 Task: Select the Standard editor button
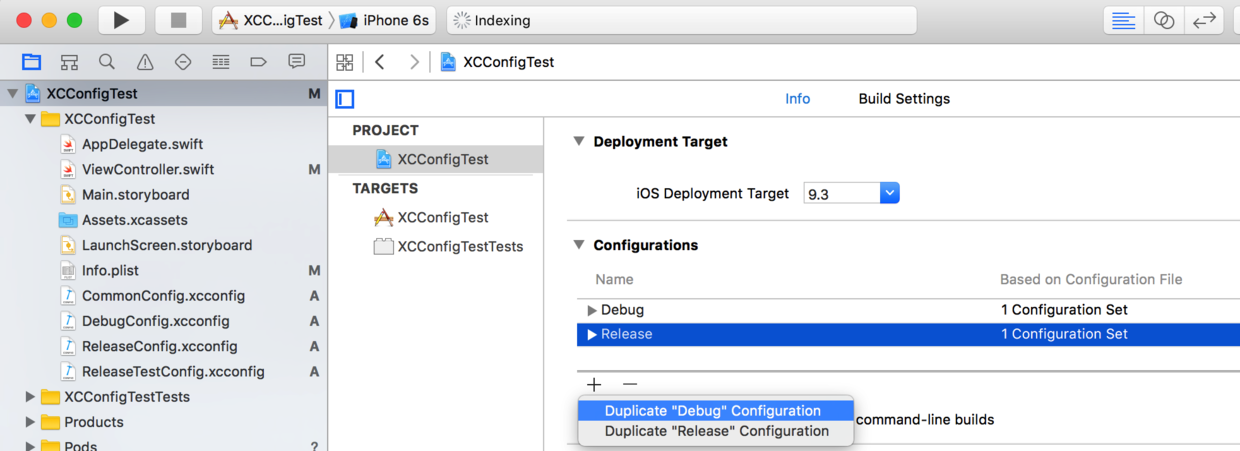1124,20
